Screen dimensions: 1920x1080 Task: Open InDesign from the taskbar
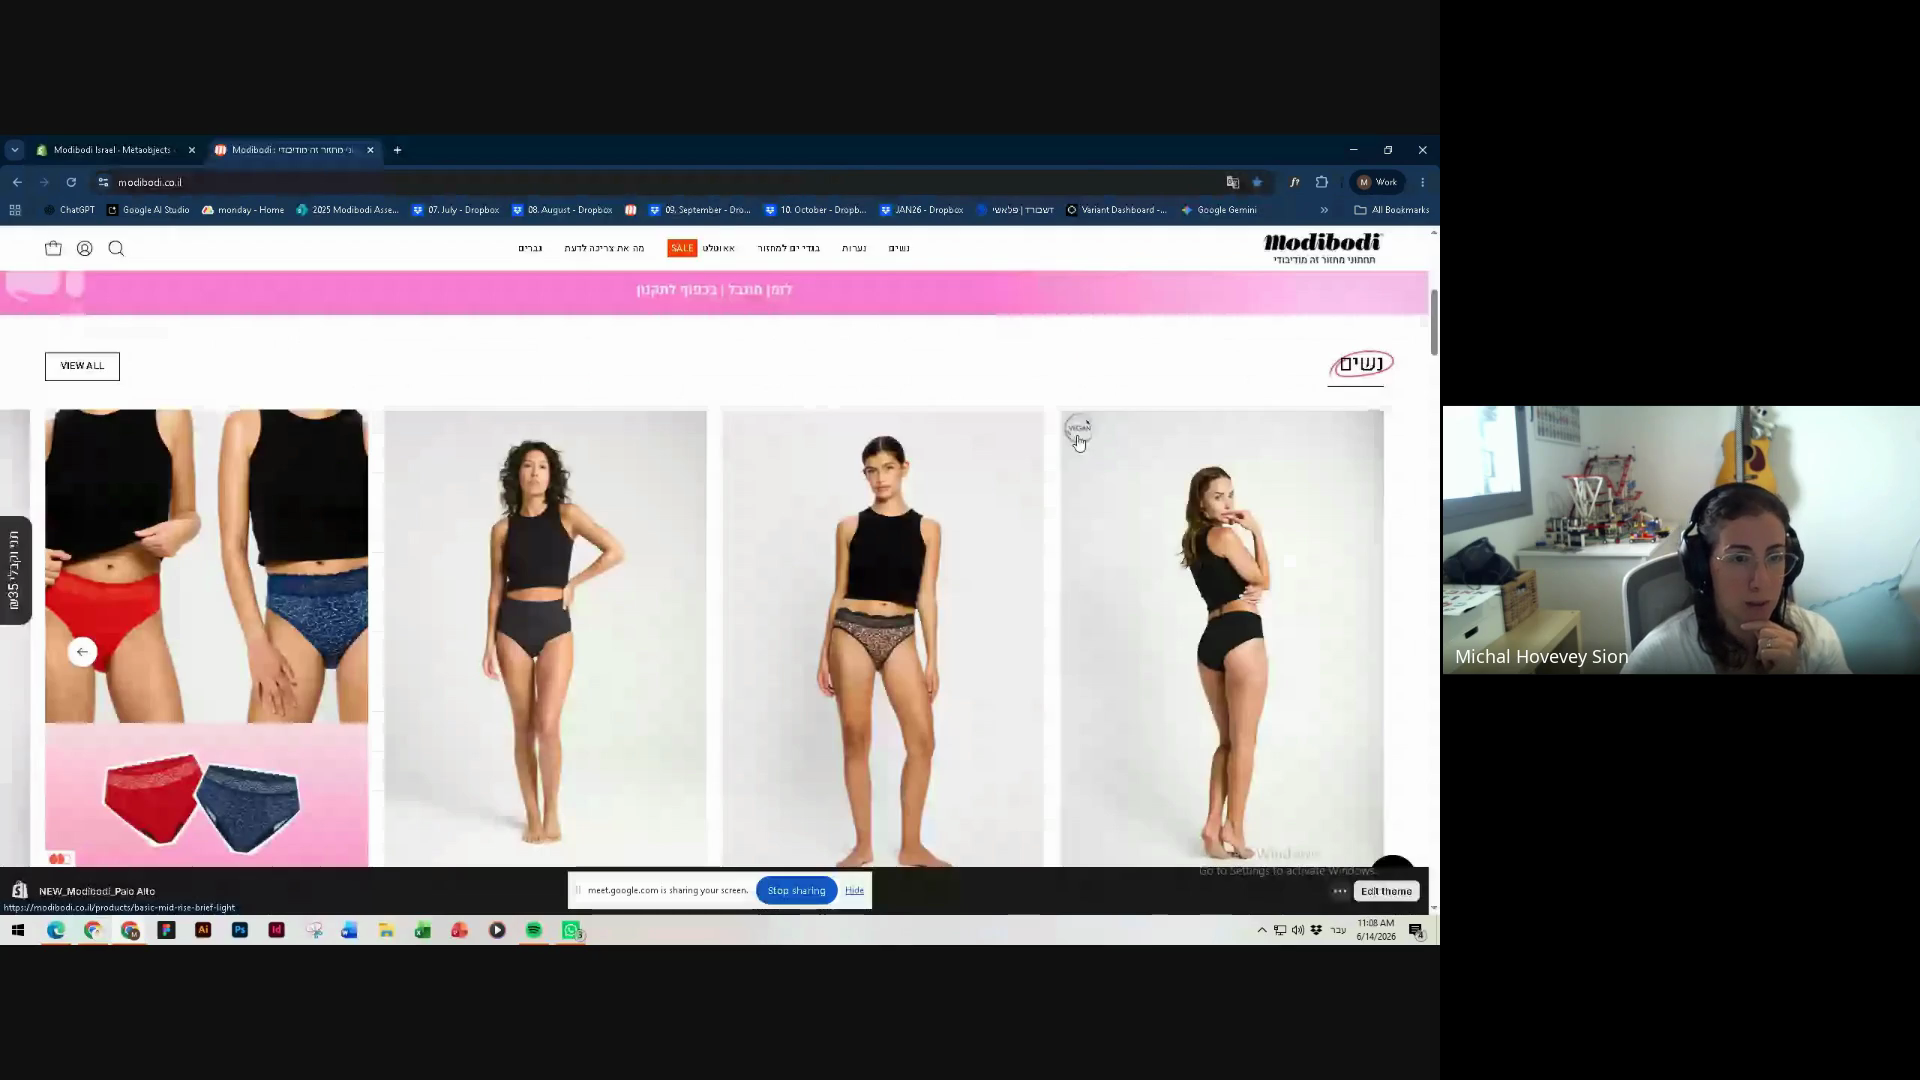(x=277, y=930)
